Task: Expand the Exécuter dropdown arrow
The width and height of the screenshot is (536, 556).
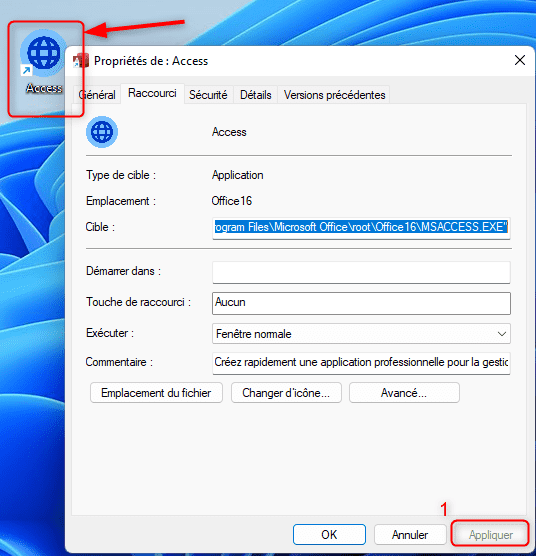Action: [502, 334]
